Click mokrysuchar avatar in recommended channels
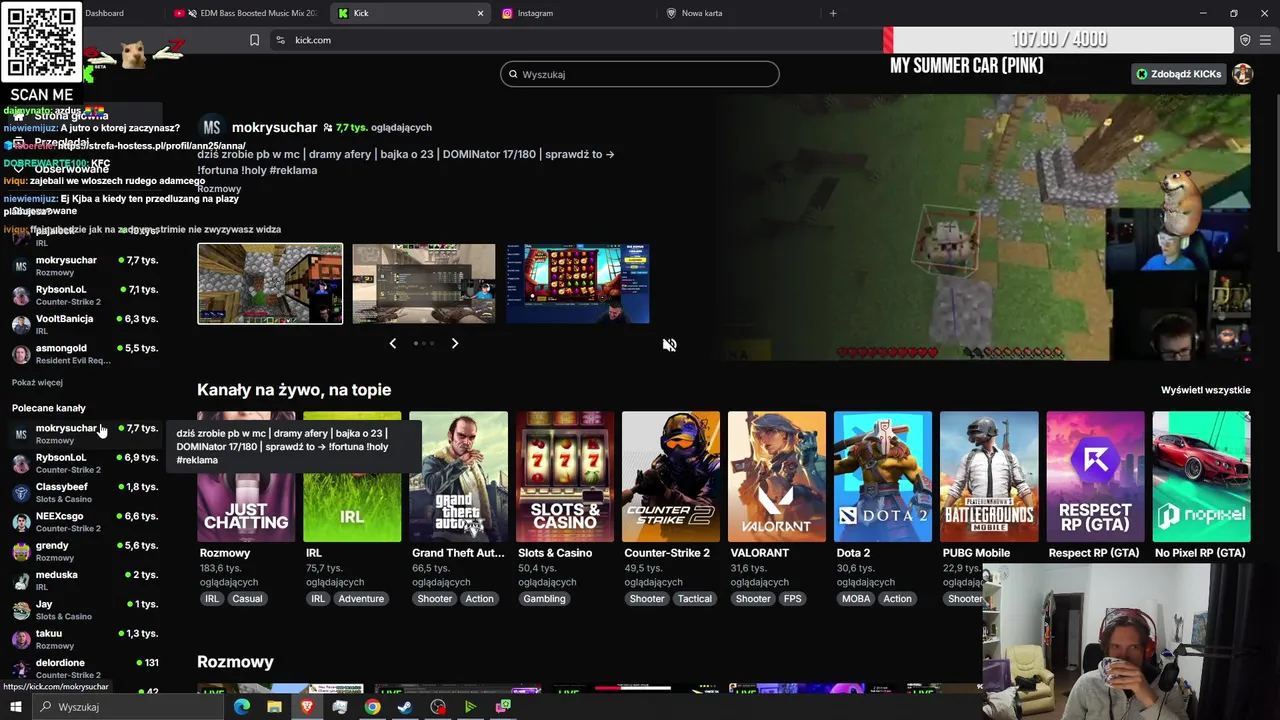Image resolution: width=1280 pixels, height=720 pixels. (x=21, y=434)
